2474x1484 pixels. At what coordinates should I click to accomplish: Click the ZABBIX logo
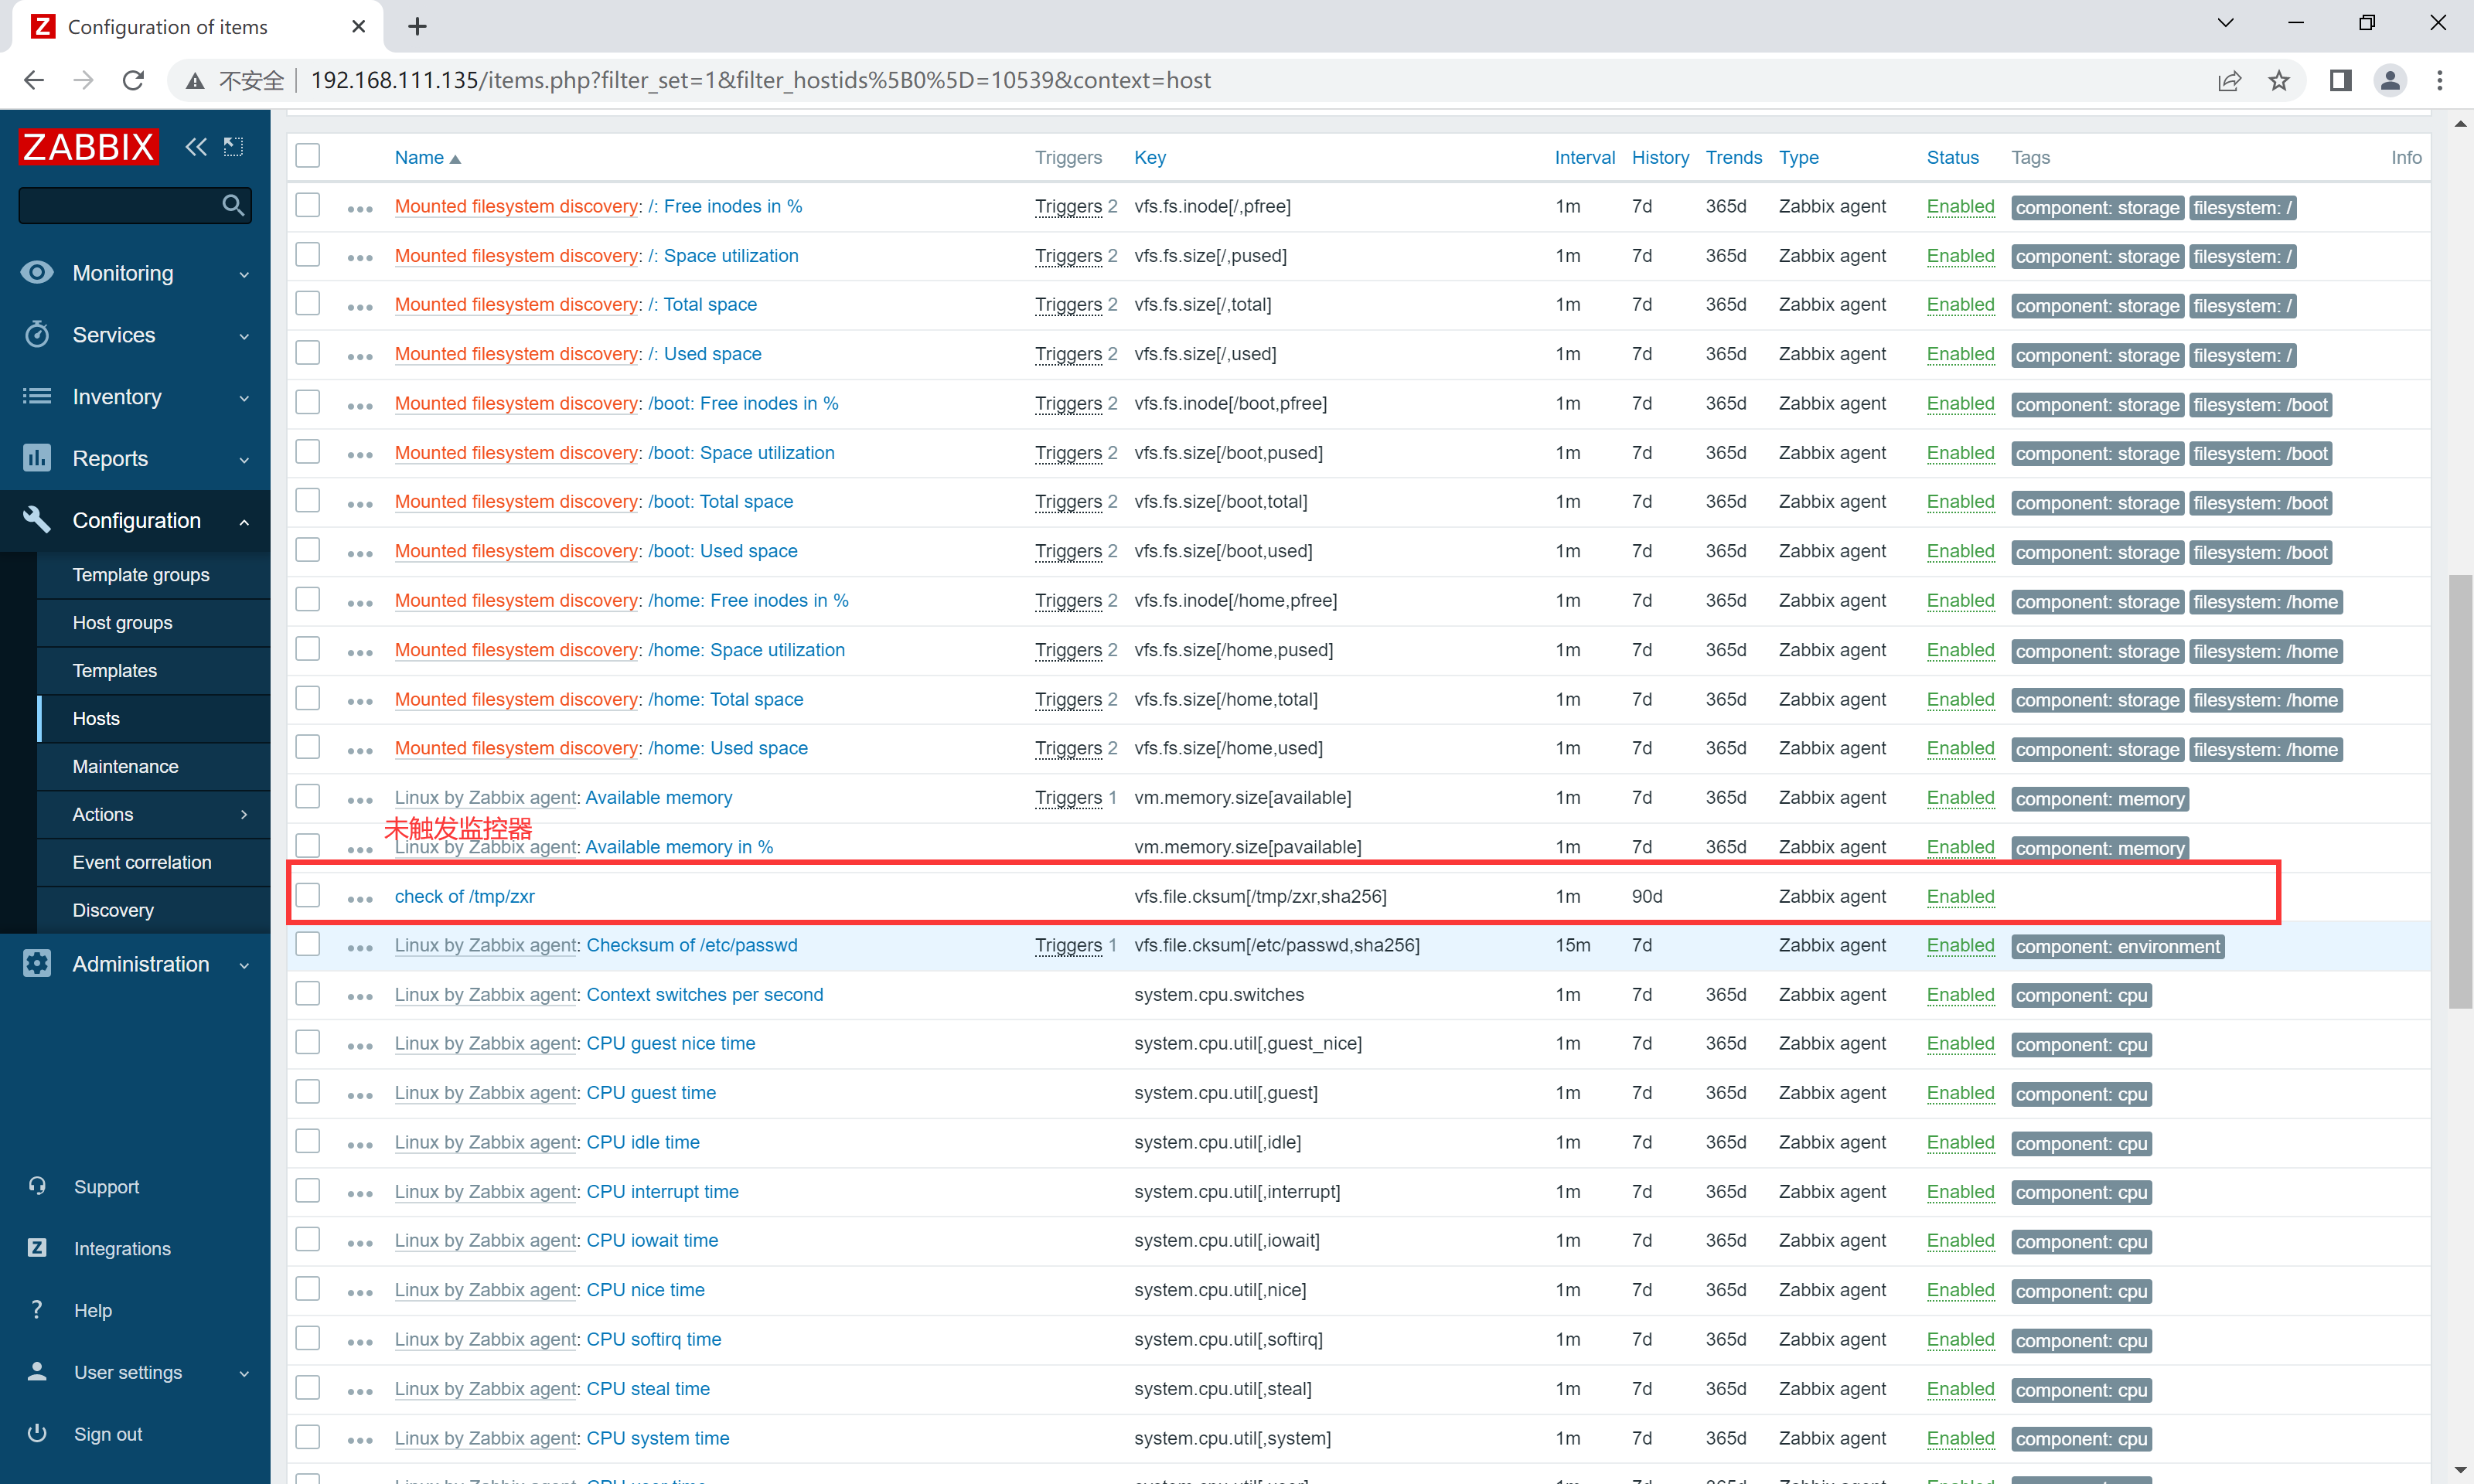(88, 147)
